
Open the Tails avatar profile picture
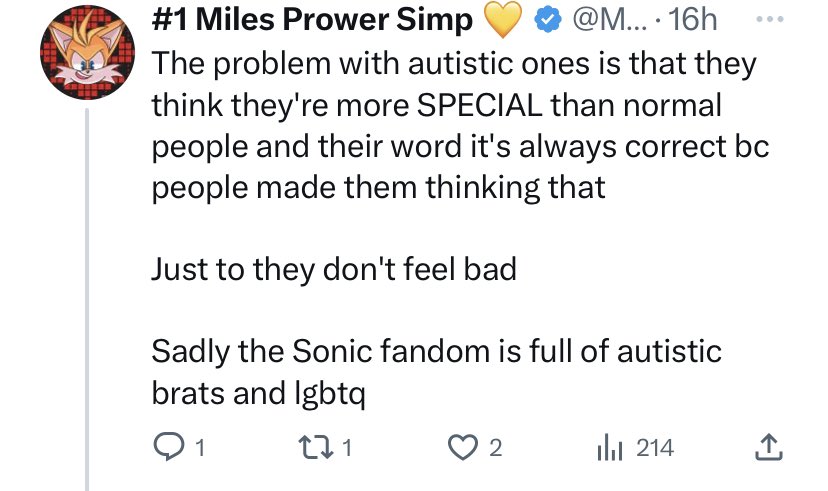point(87,52)
